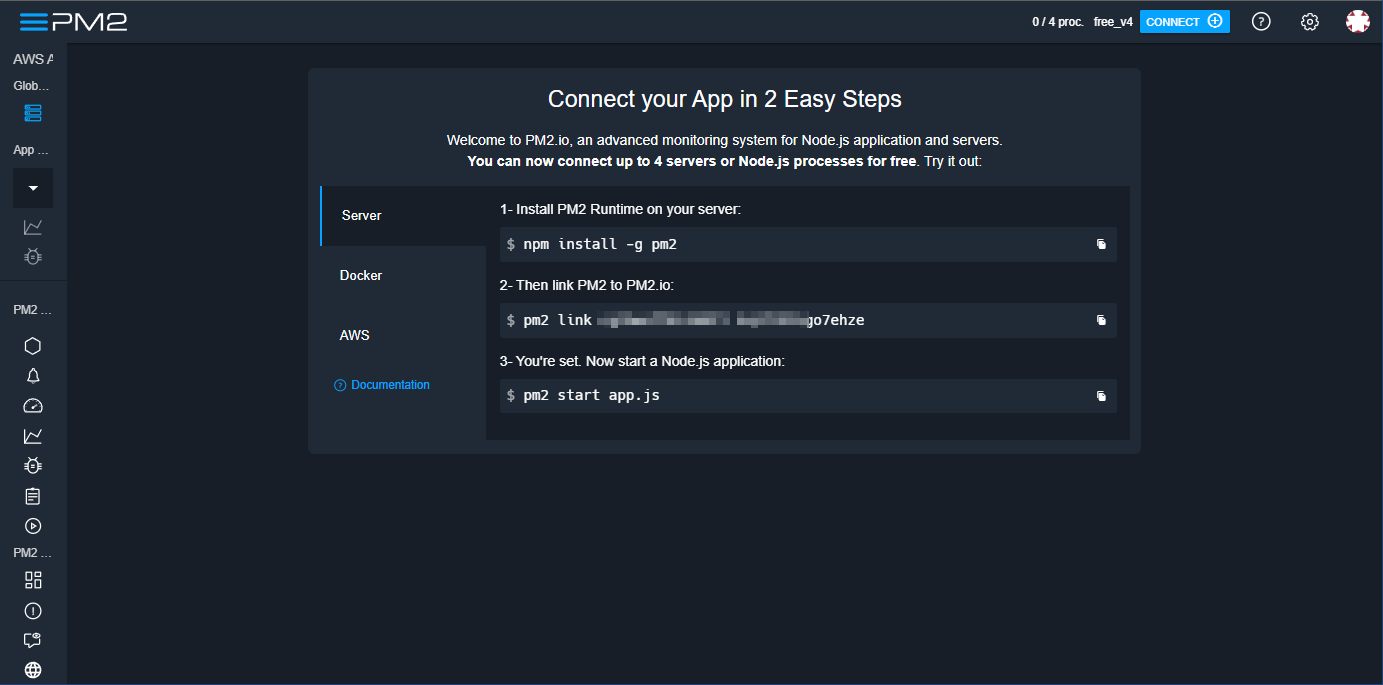Open the hexagon processes icon in the sidebar
The width and height of the screenshot is (1383, 685).
click(33, 346)
